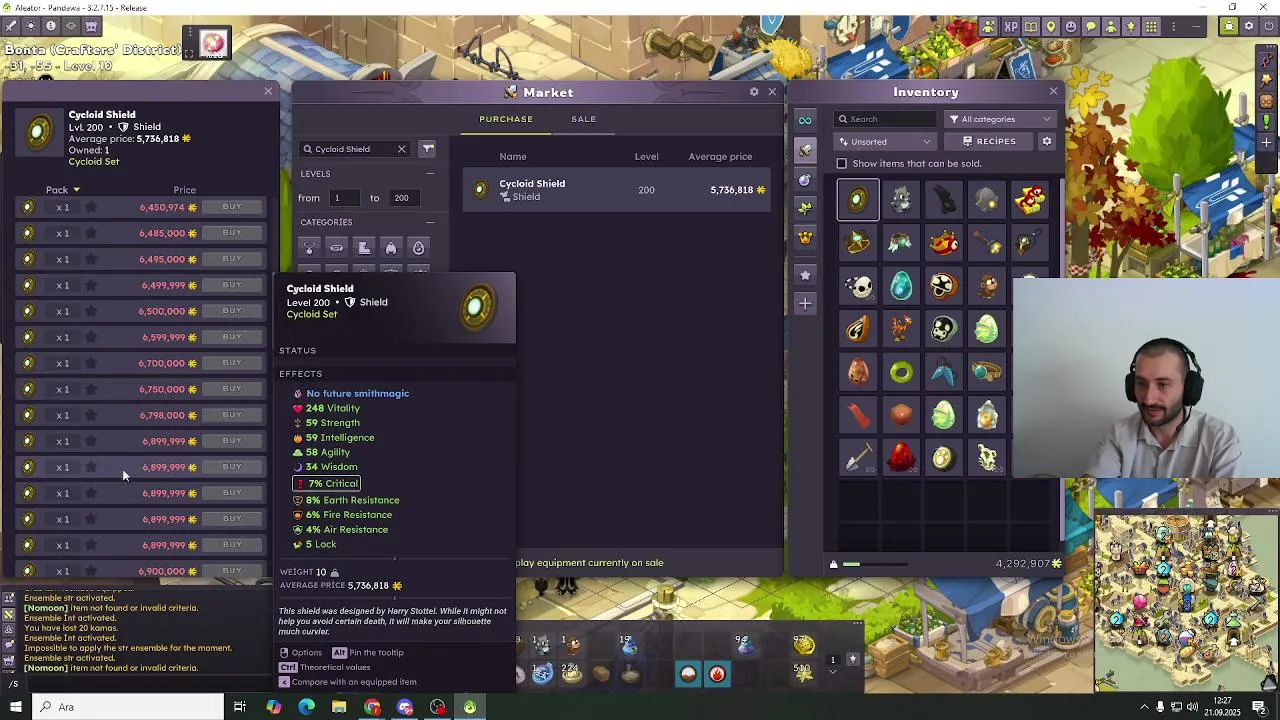Select the infinity all-items icon in Inventory sidebar
This screenshot has height=720, width=1280.
pos(805,120)
